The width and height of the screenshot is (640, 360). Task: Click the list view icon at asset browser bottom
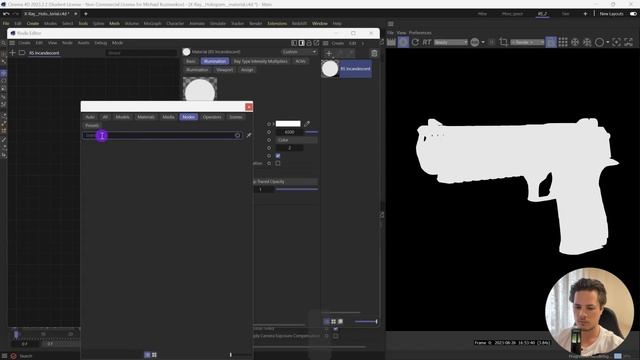click(x=147, y=355)
